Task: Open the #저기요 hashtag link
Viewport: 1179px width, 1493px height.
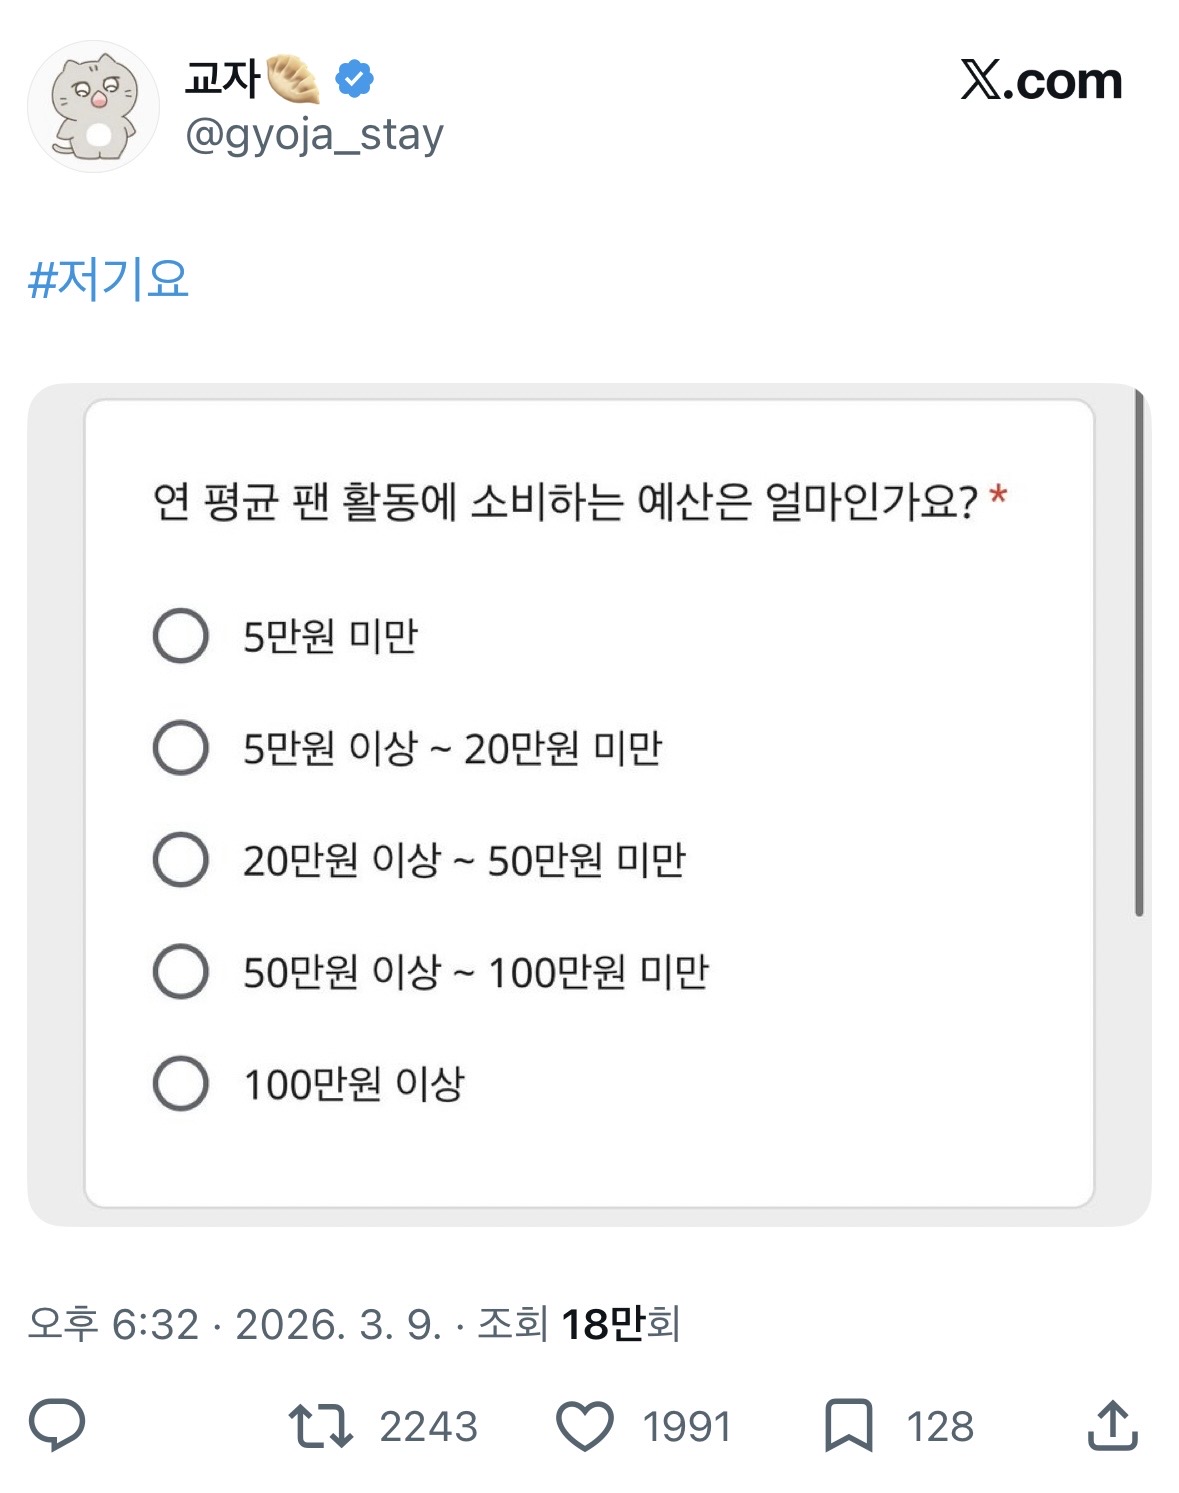Action: [x=108, y=279]
